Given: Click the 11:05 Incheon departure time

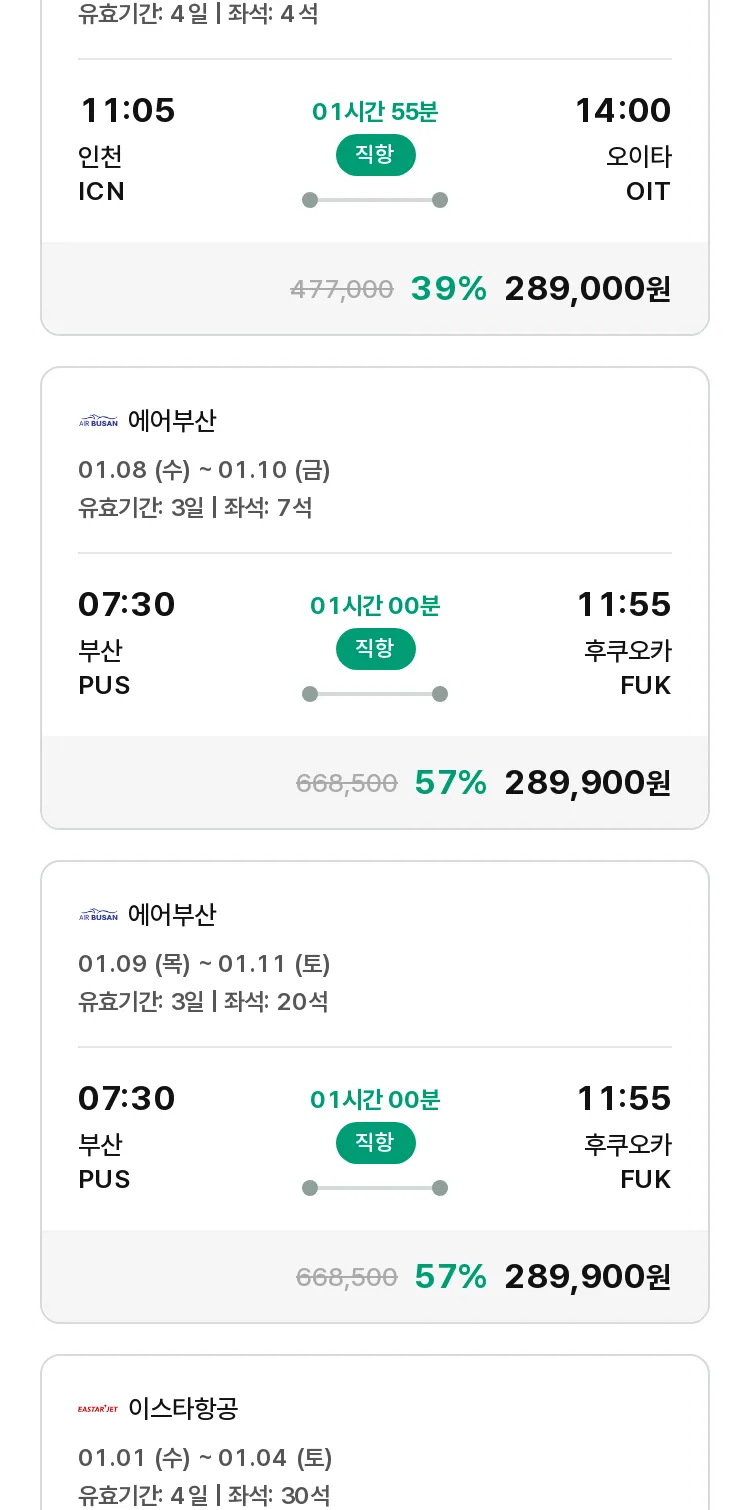Looking at the screenshot, I should point(127,110).
